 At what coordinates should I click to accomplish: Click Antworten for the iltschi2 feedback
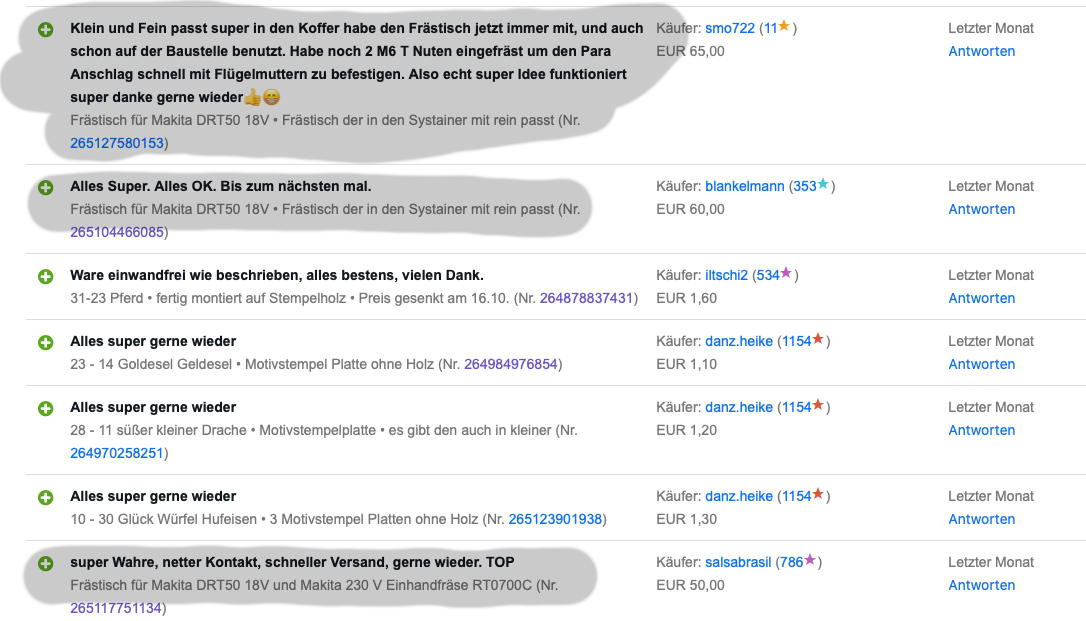point(981,298)
